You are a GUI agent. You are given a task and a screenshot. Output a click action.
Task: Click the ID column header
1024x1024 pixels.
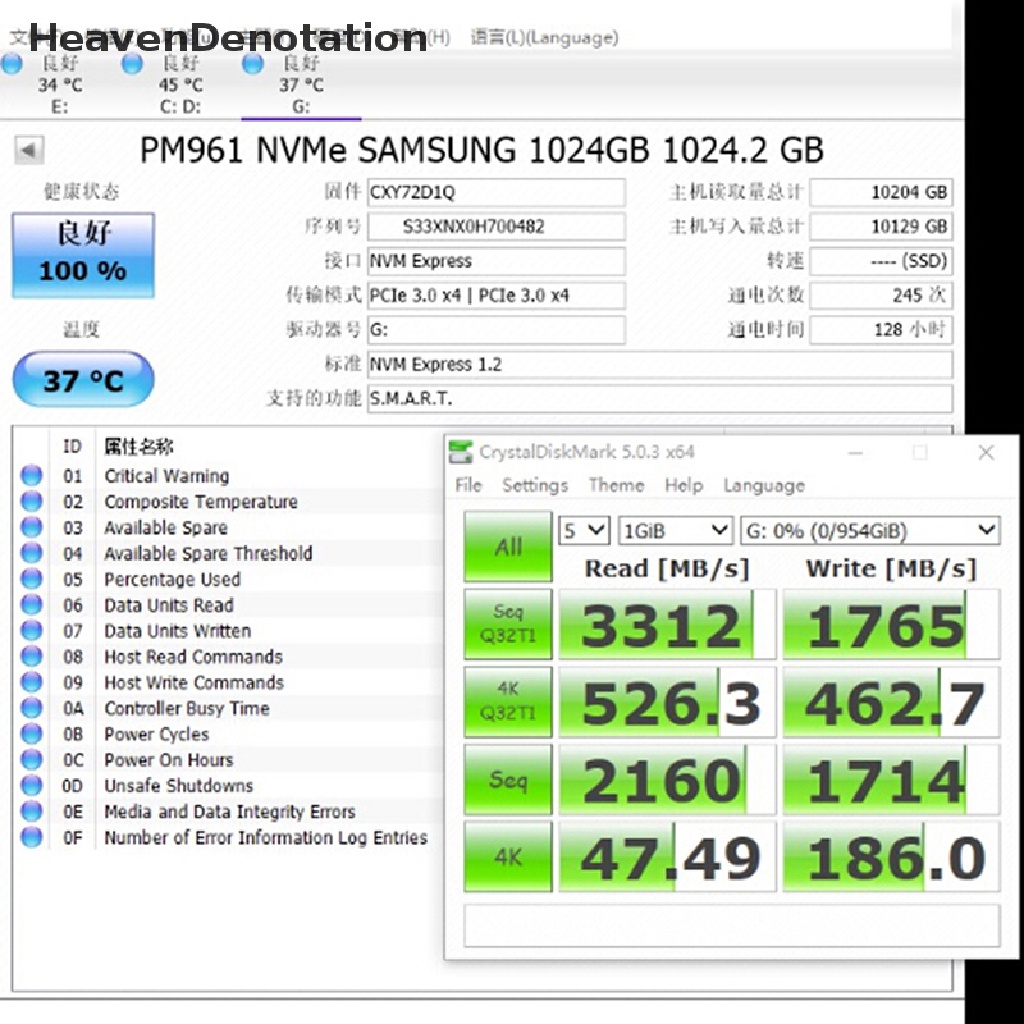pyautogui.click(x=72, y=447)
